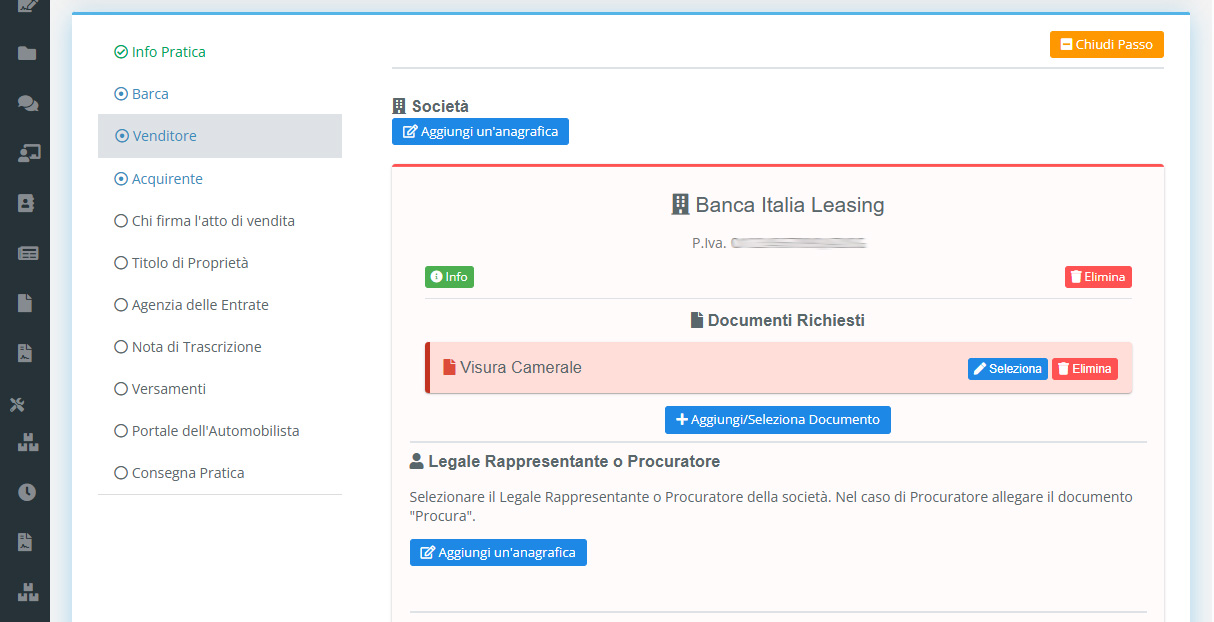Click the orange Chiudi Passo button
Image resolution: width=1214 pixels, height=622 pixels.
[1106, 45]
